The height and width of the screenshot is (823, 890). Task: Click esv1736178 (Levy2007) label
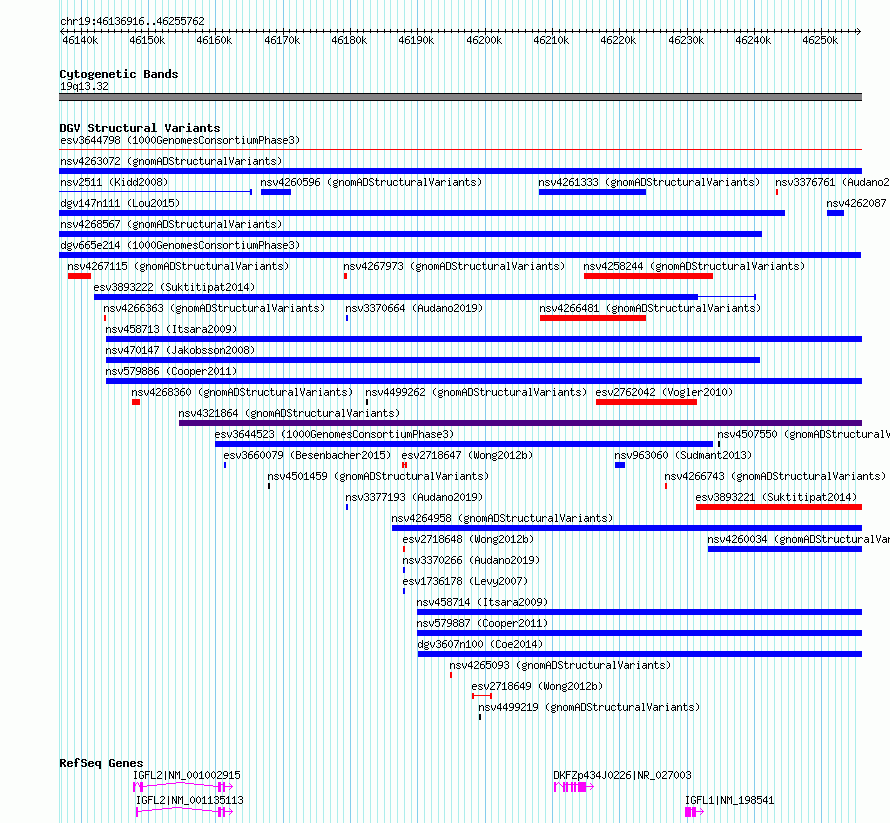pyautogui.click(x=465, y=581)
